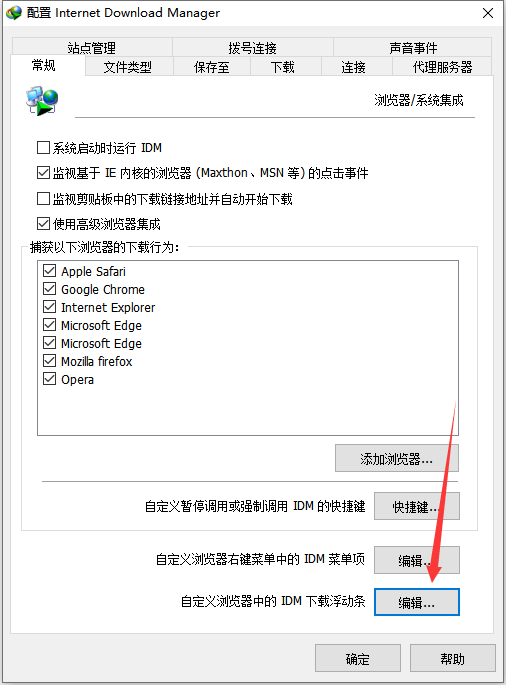Uncheck Apple Safari in browser list
This screenshot has width=506, height=685.
coord(49,271)
